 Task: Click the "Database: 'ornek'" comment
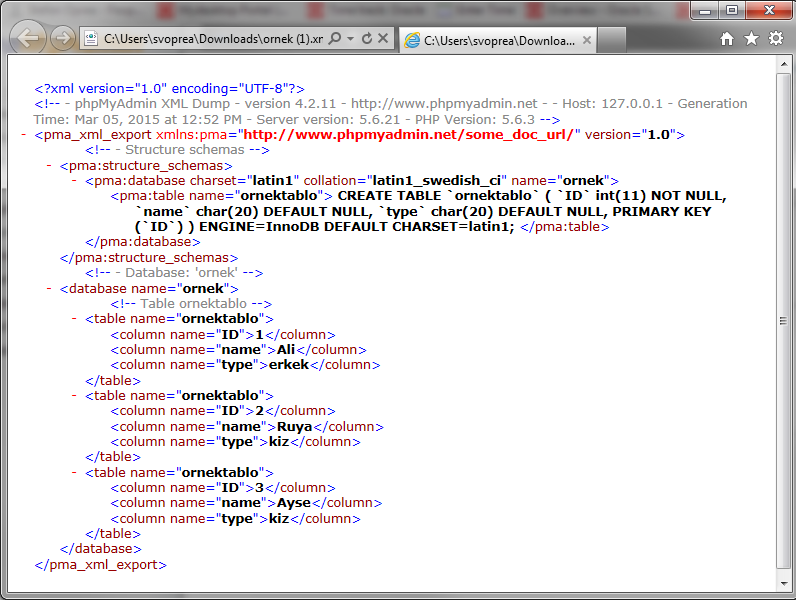174,273
